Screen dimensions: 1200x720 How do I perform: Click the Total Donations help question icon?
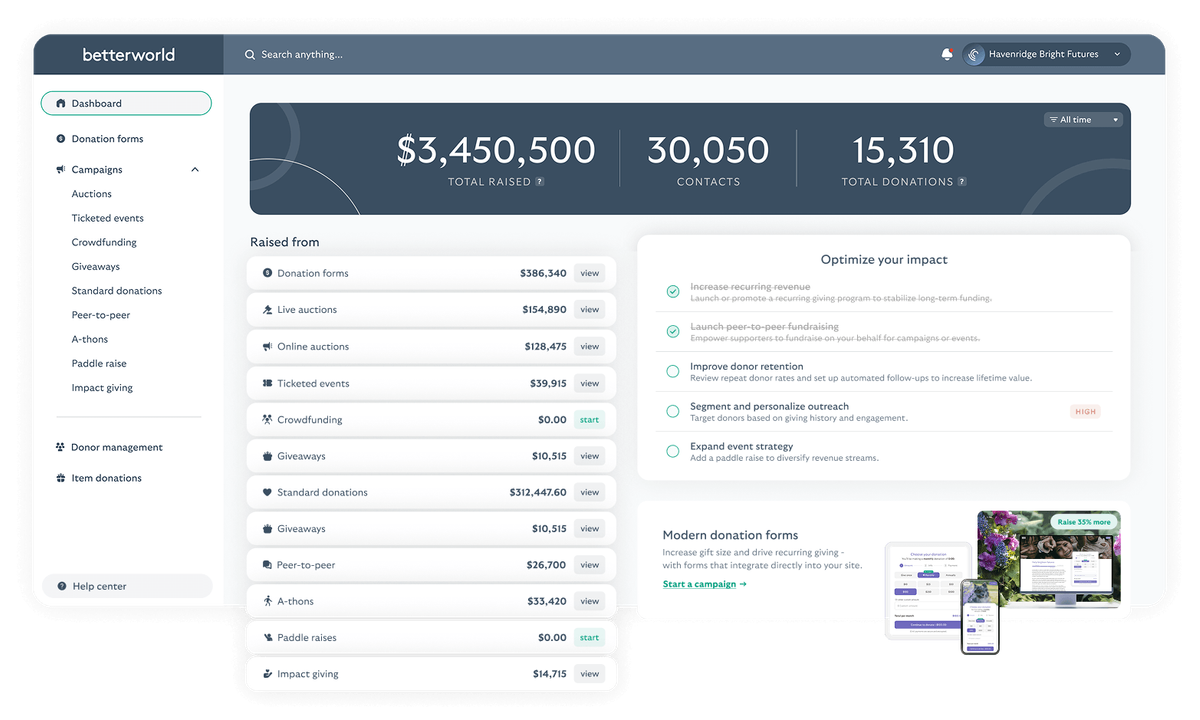962,182
